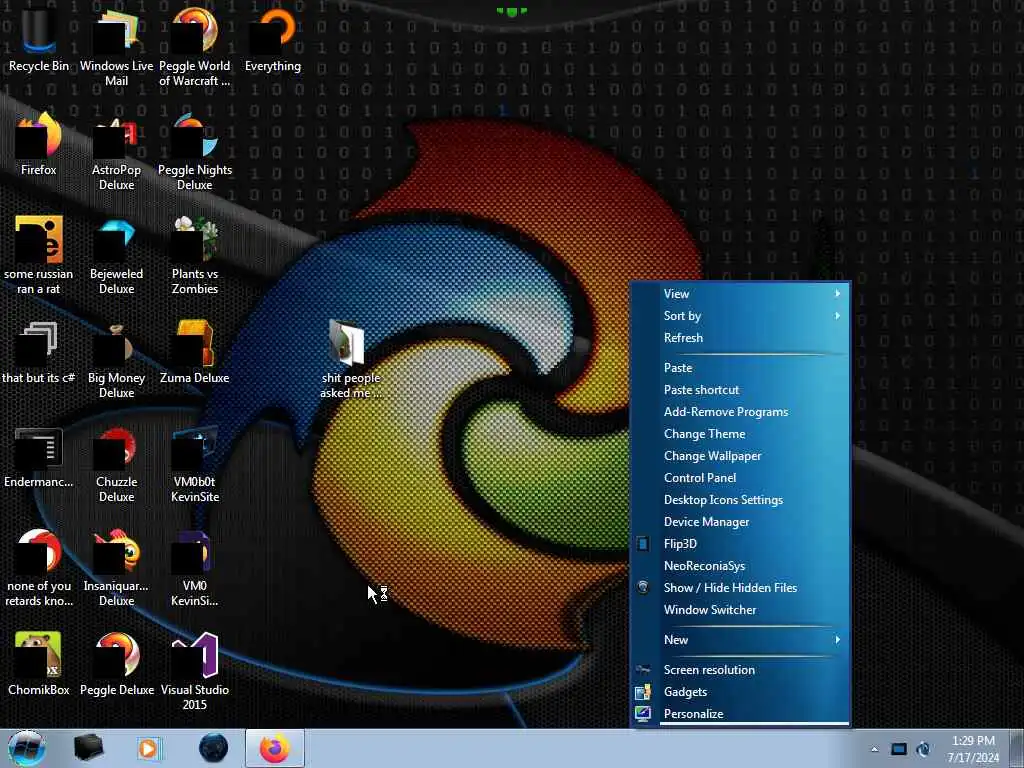The image size is (1024, 768).
Task: Open the View submenu in context menu
Action: [x=741, y=294]
